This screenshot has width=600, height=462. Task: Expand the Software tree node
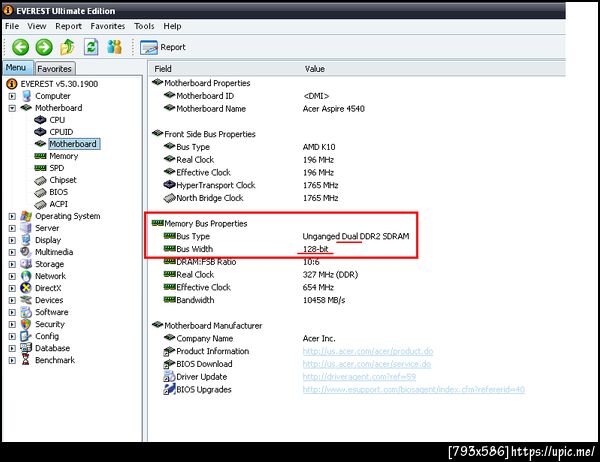point(12,312)
